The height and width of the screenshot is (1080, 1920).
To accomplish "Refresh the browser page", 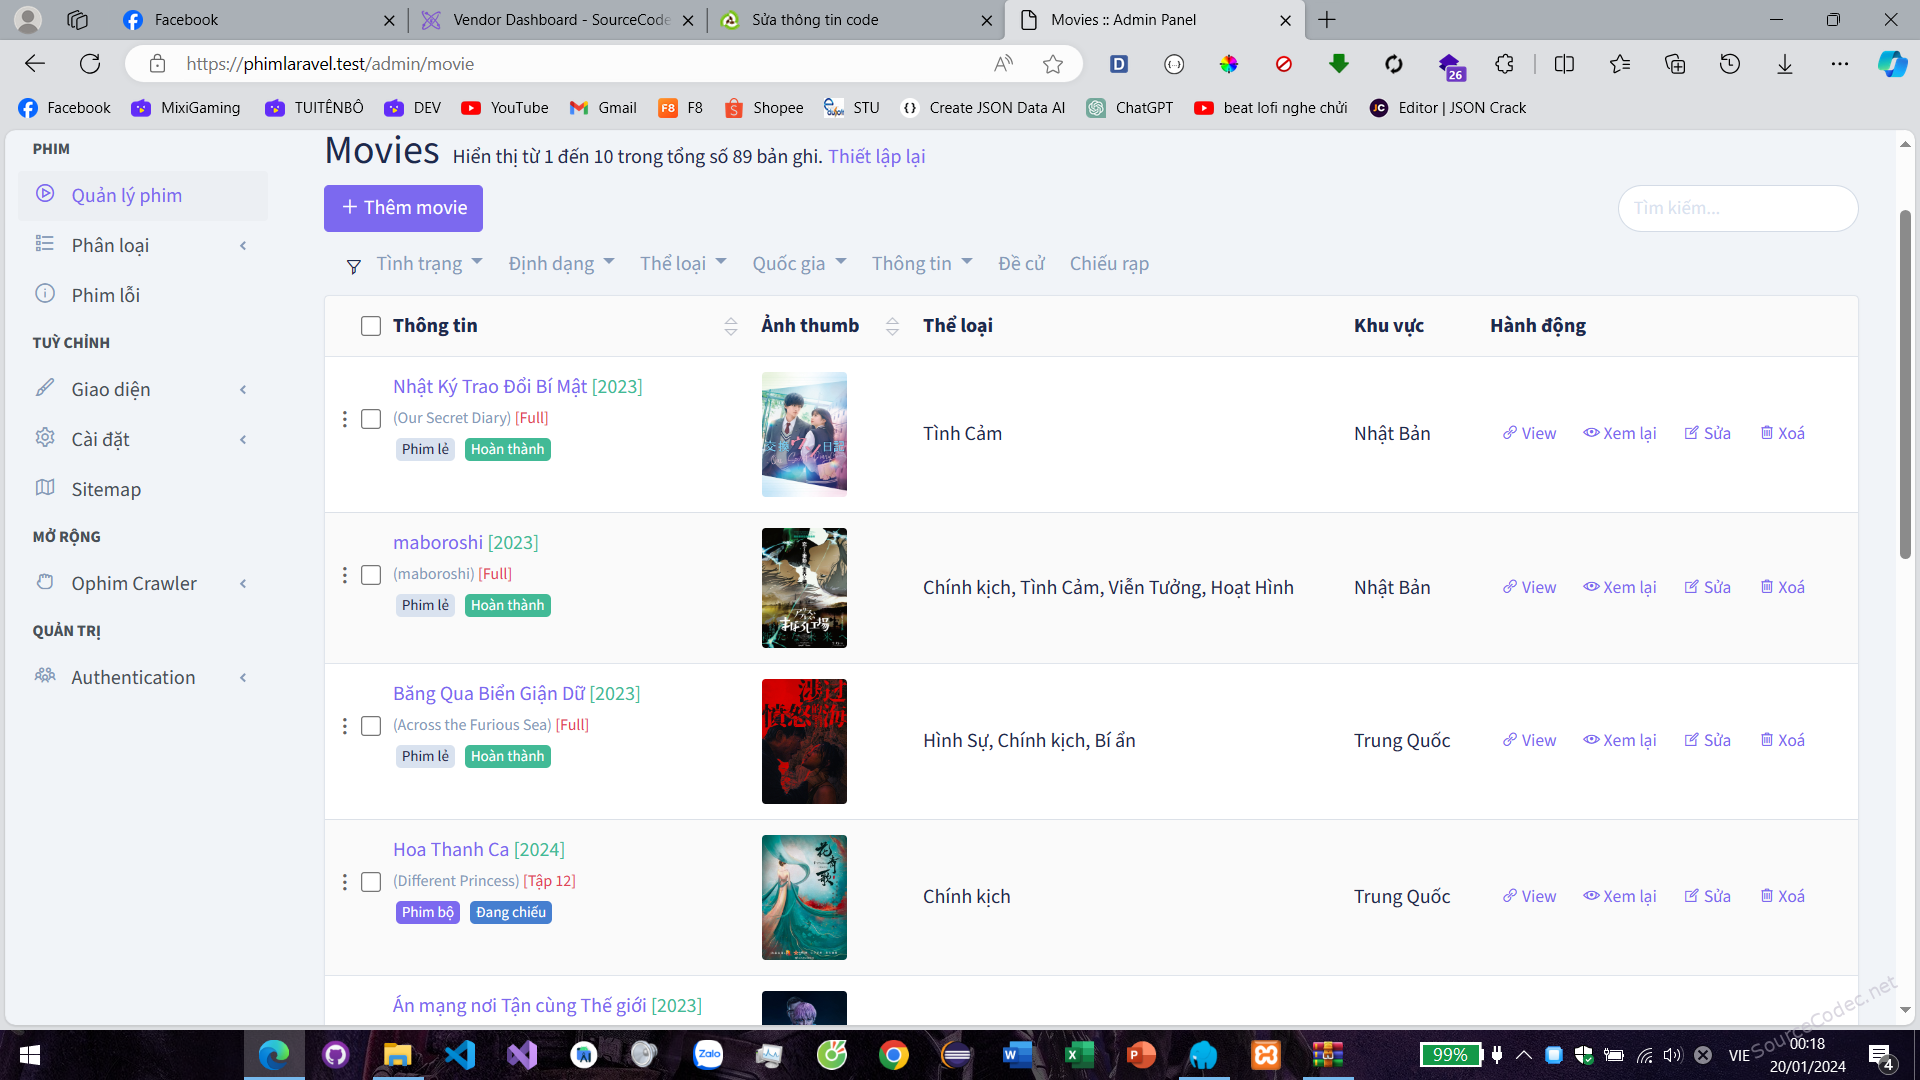I will coord(90,64).
